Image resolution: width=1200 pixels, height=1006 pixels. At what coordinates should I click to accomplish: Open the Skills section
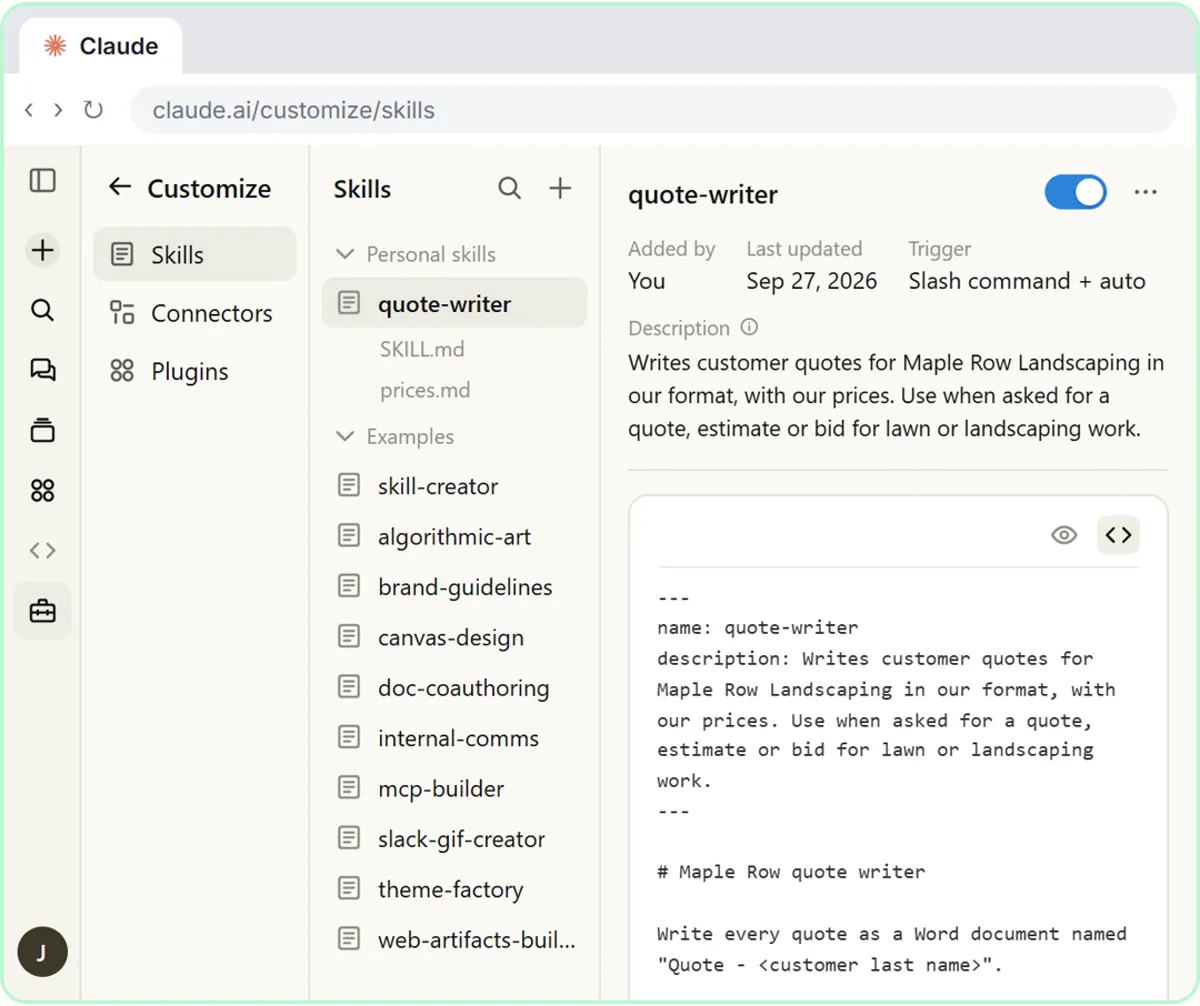tap(195, 255)
